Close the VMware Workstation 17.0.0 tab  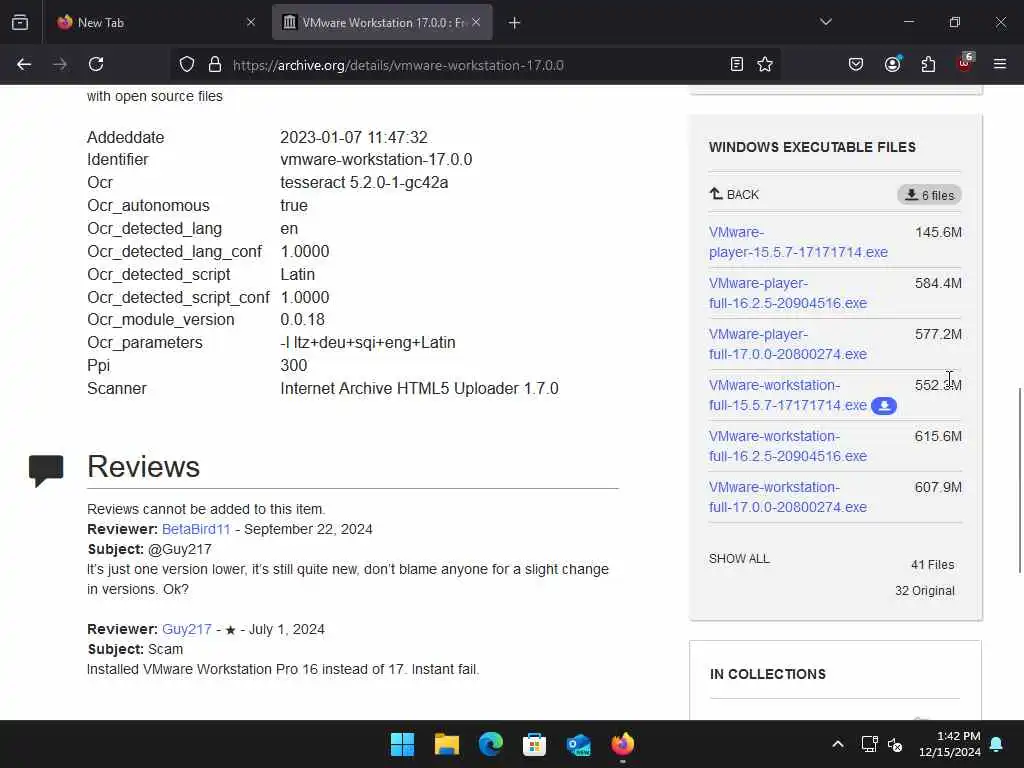[x=476, y=22]
